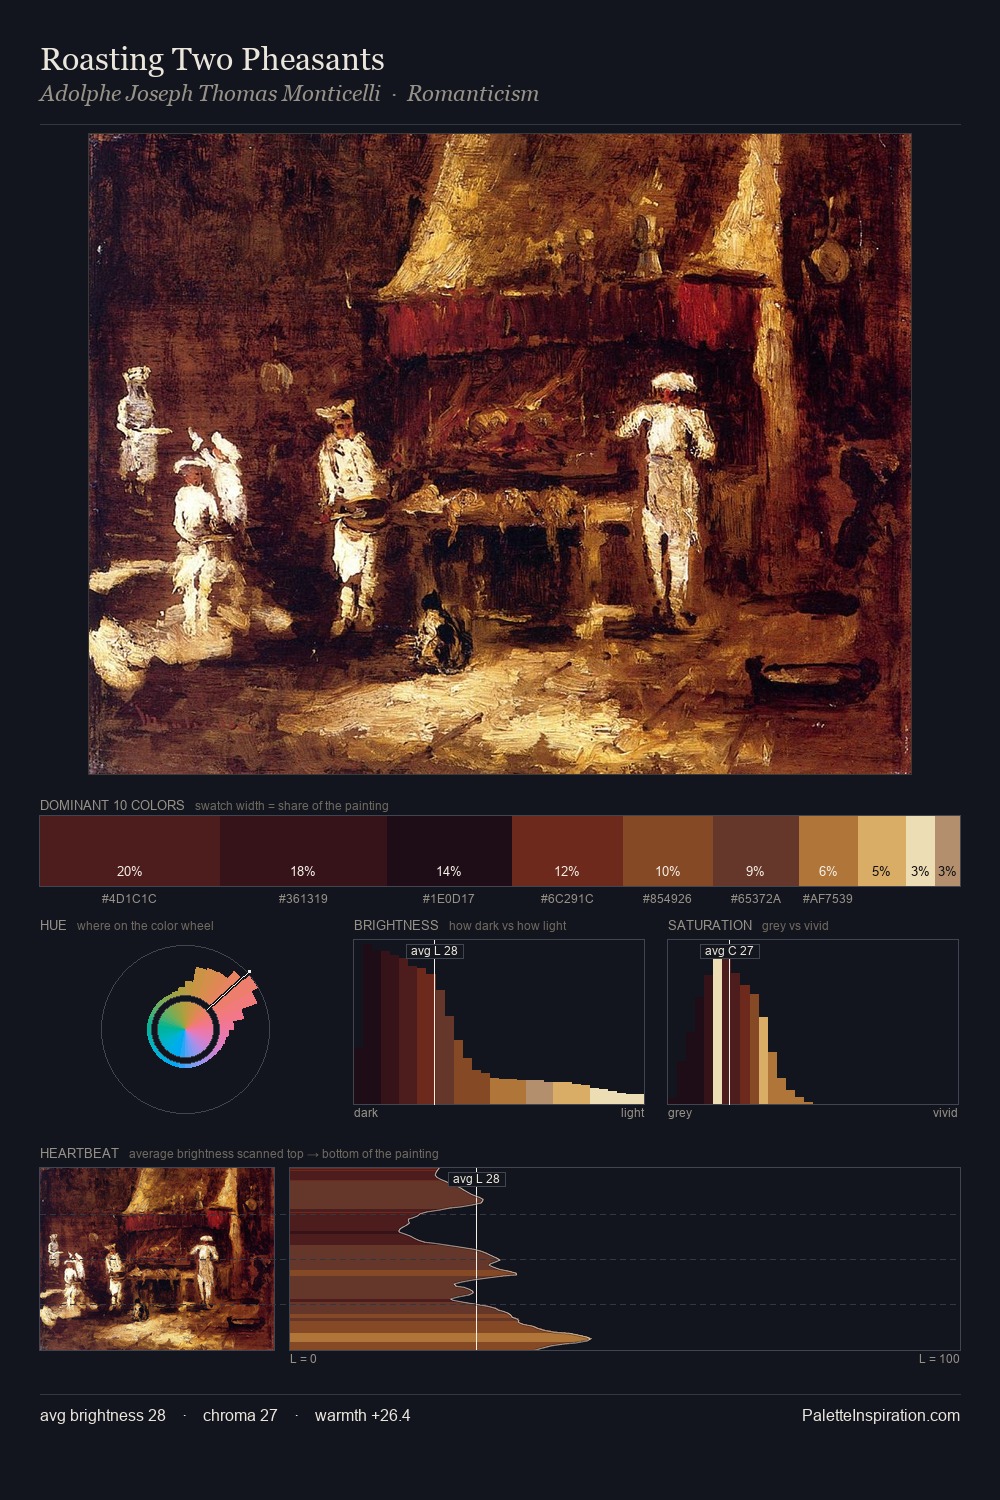This screenshot has height=1500, width=1000.
Task: Click the title 'Roasting Two Pheasants'
Action: coord(212,59)
